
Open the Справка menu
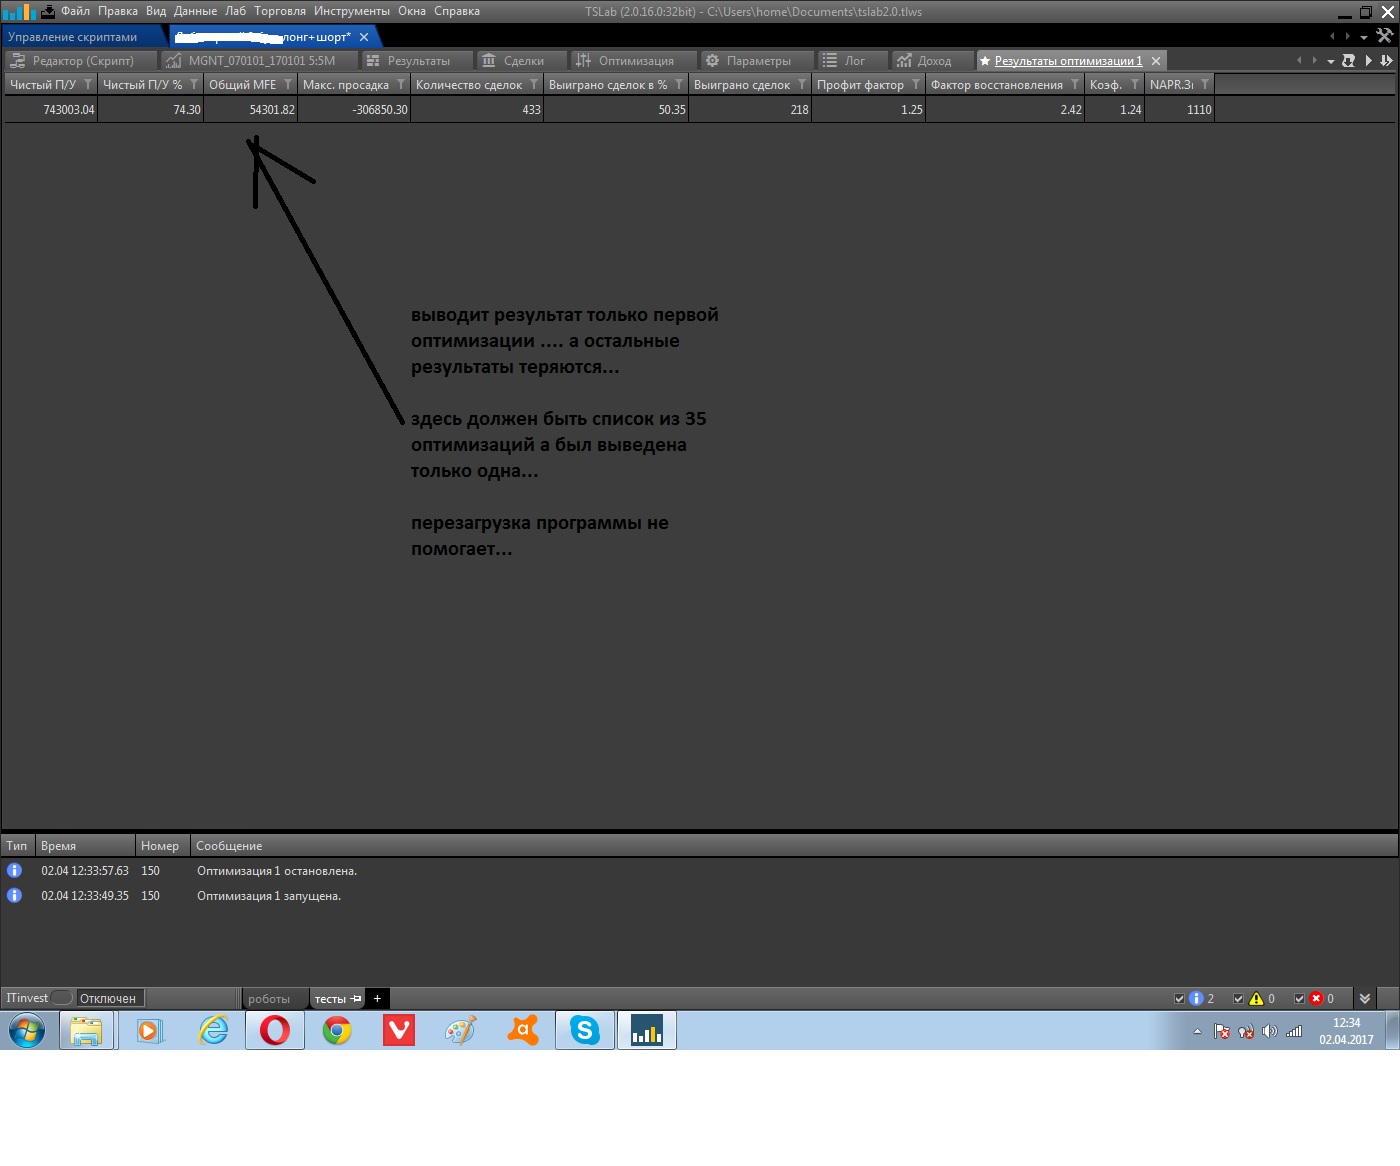click(457, 11)
